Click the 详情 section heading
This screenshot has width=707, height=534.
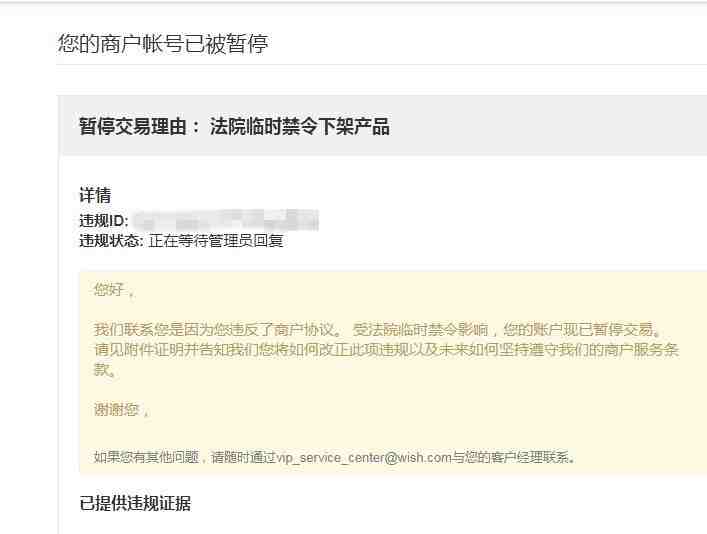pos(95,195)
